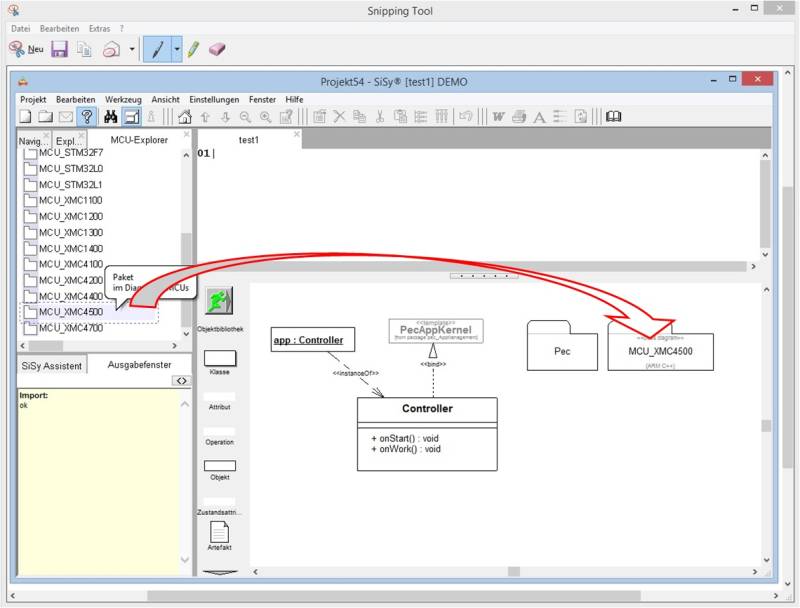The height and width of the screenshot is (608, 800).
Task: Open Datei menu in Snipping Tool
Action: (x=21, y=29)
